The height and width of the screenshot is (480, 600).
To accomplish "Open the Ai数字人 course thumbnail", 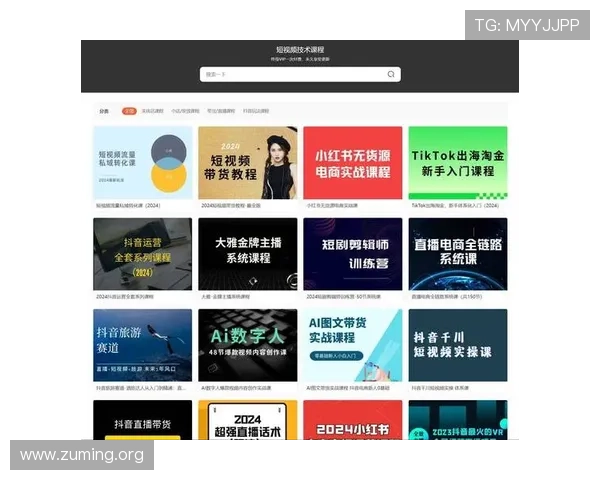I will pos(248,345).
